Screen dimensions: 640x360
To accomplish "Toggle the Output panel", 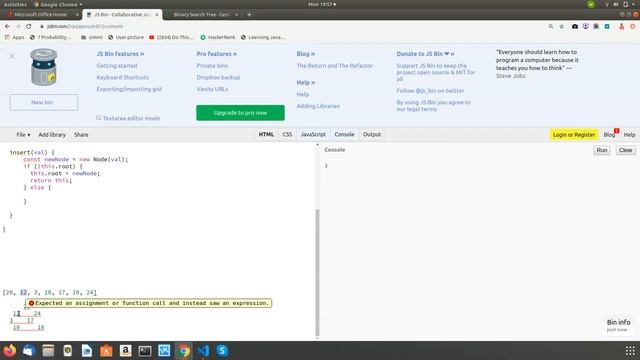I will [x=372, y=134].
